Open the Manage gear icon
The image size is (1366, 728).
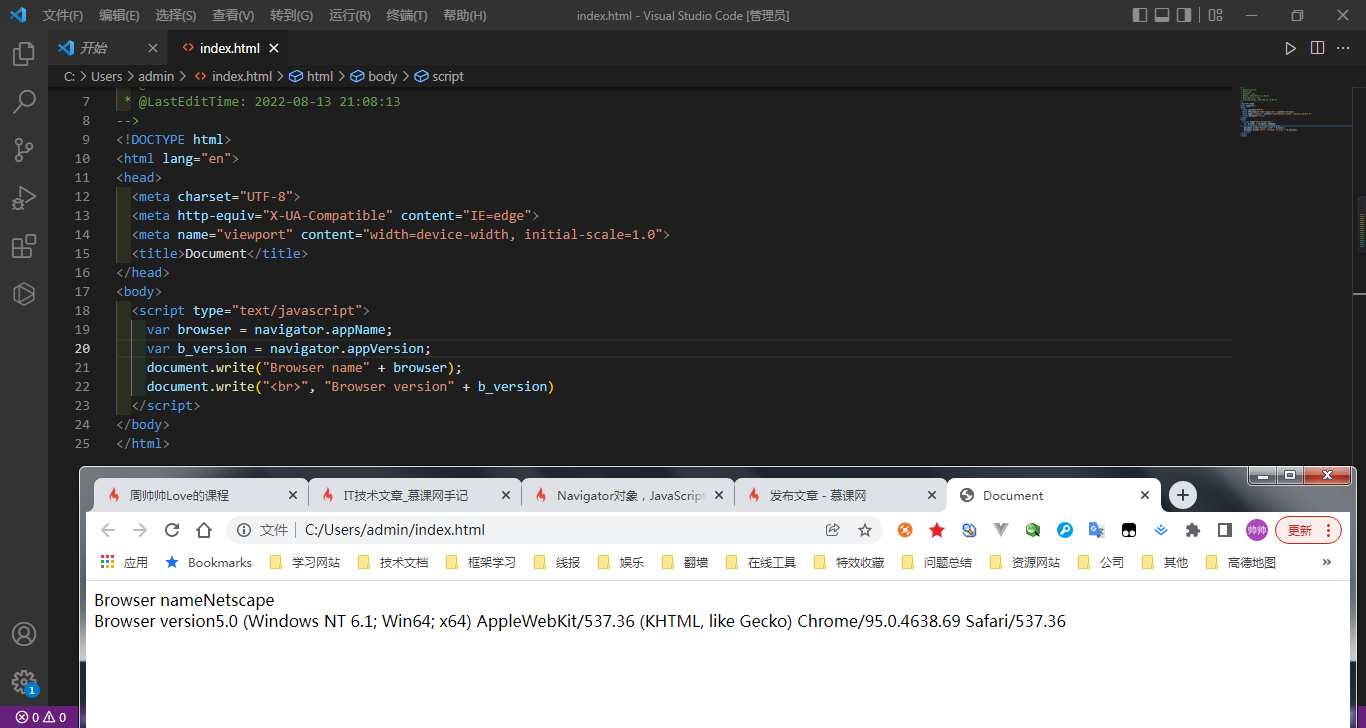pyautogui.click(x=24, y=682)
